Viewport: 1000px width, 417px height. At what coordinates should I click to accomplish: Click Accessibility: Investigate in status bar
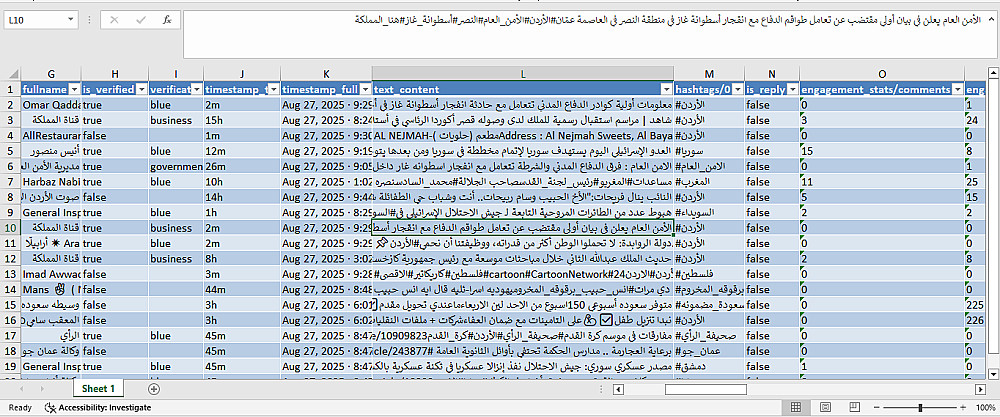point(105,407)
